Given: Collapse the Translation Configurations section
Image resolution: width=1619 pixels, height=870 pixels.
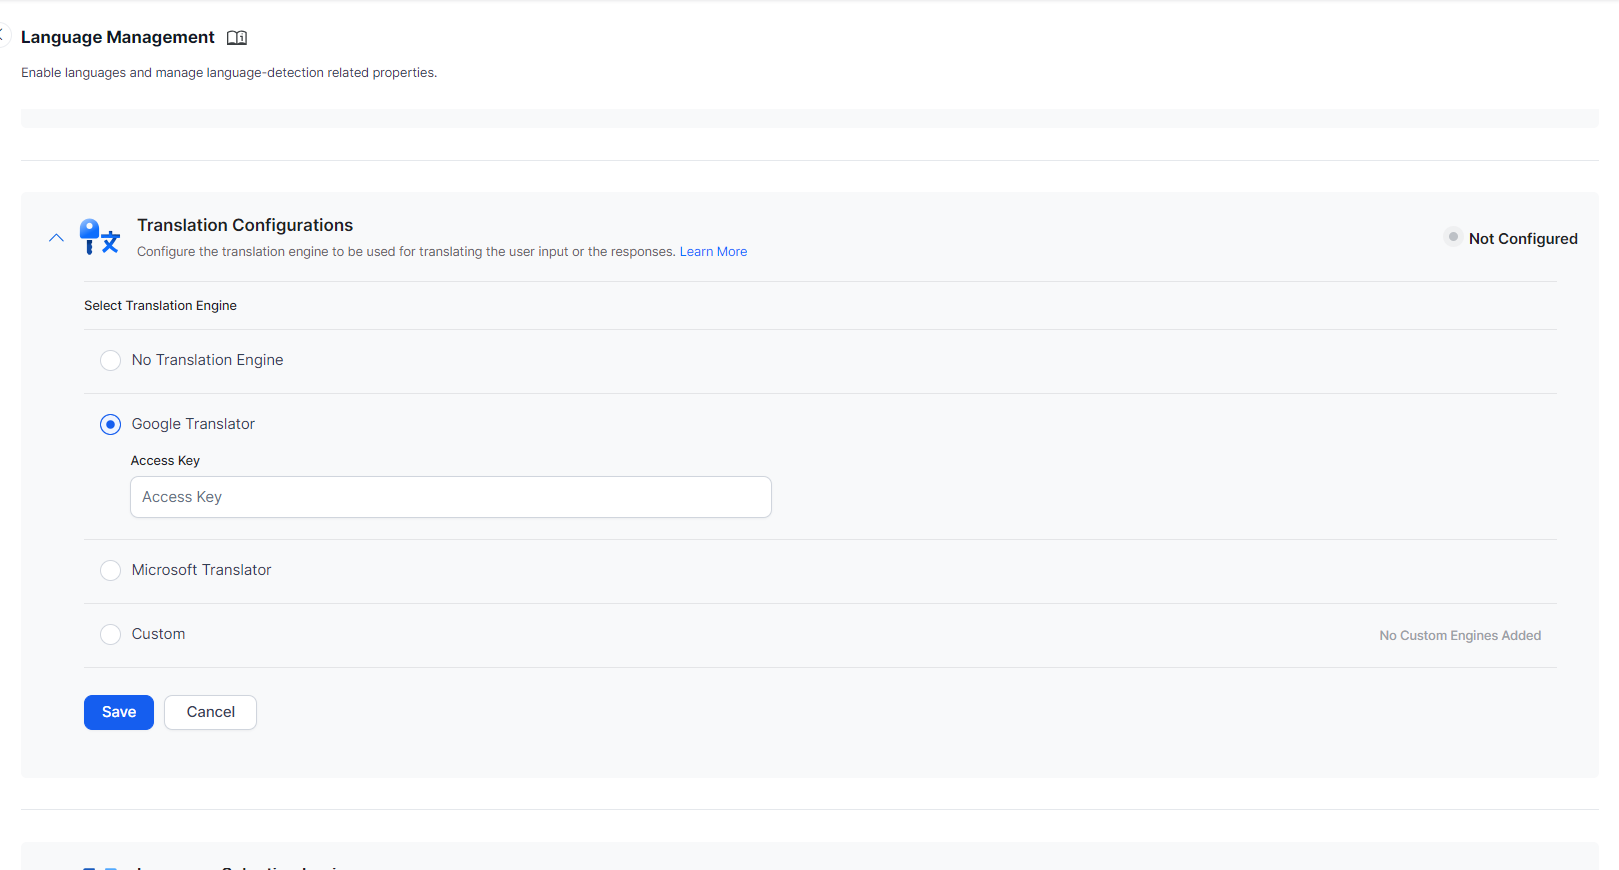Looking at the screenshot, I should tap(56, 238).
